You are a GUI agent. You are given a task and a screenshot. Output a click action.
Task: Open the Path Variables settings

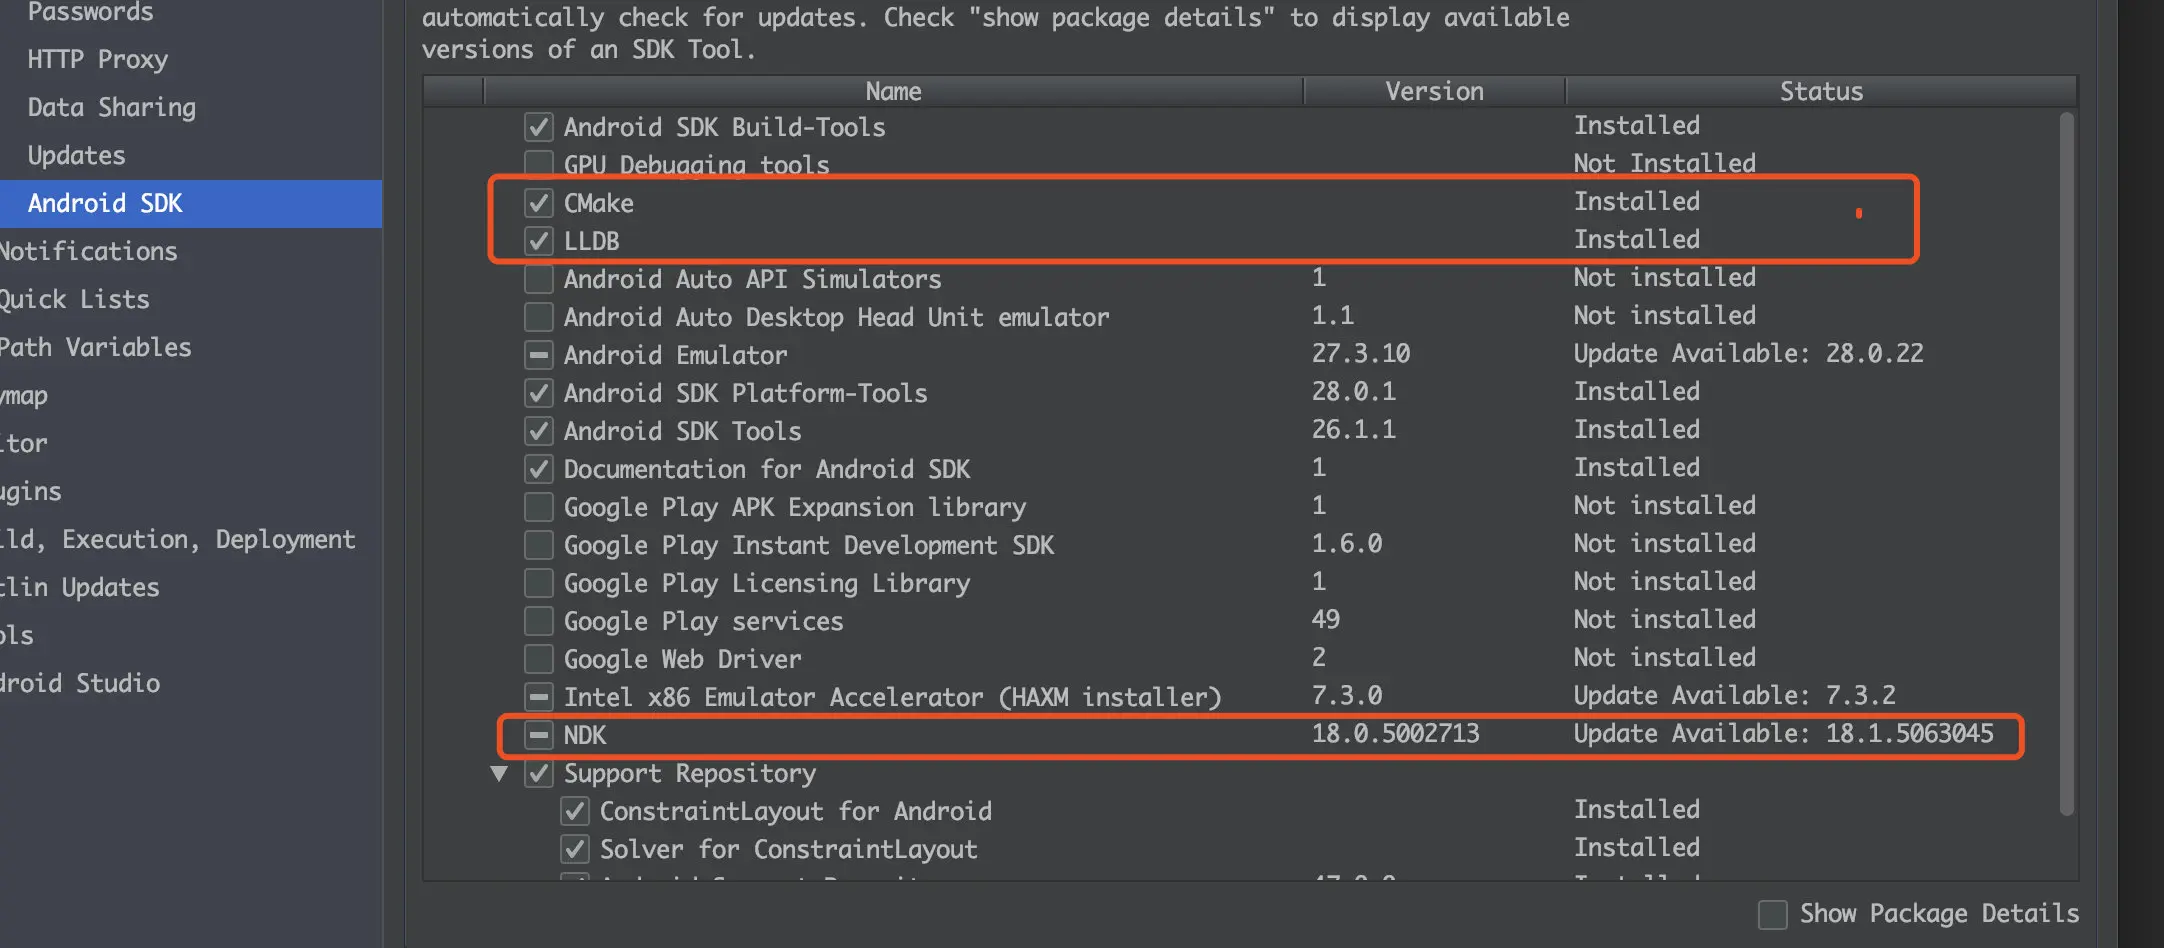[x=96, y=347]
